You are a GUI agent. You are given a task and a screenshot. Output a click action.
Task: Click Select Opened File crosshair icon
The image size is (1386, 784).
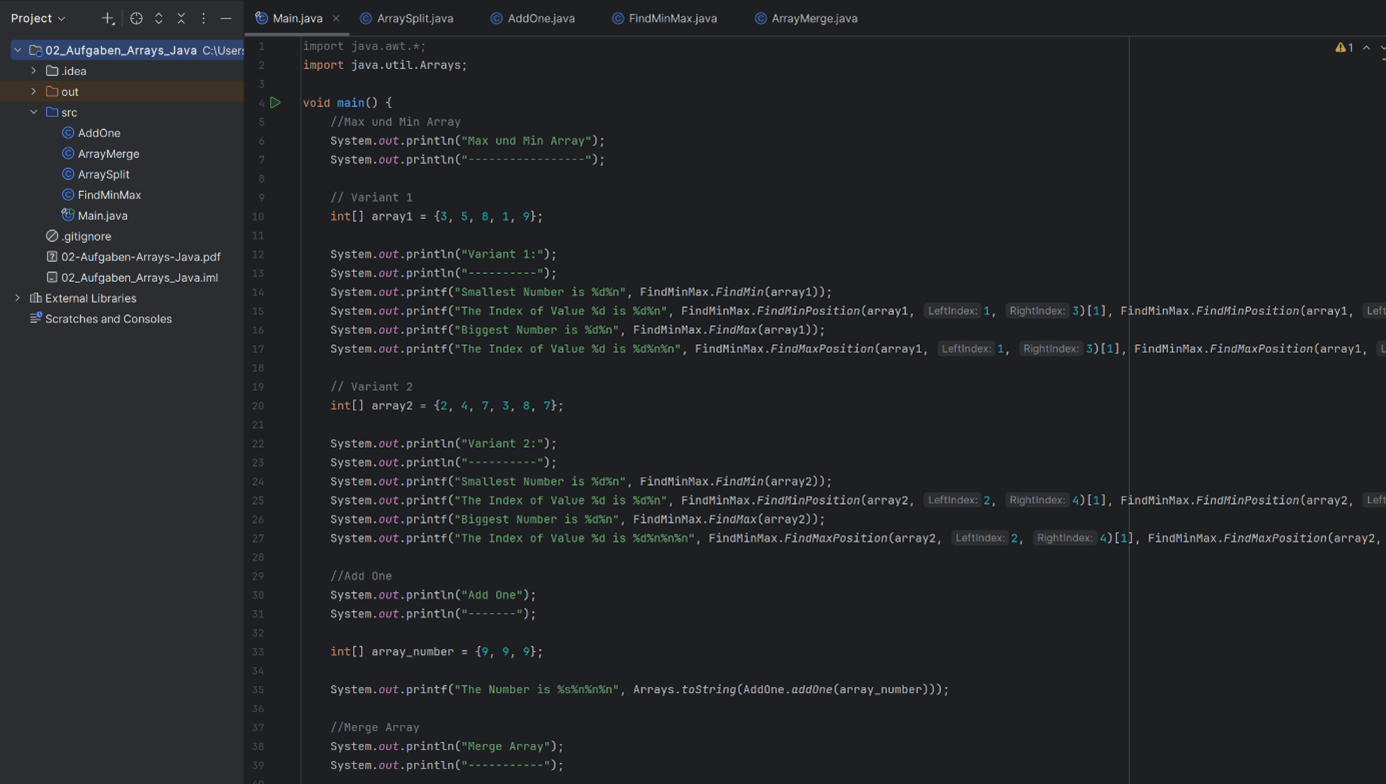point(136,18)
